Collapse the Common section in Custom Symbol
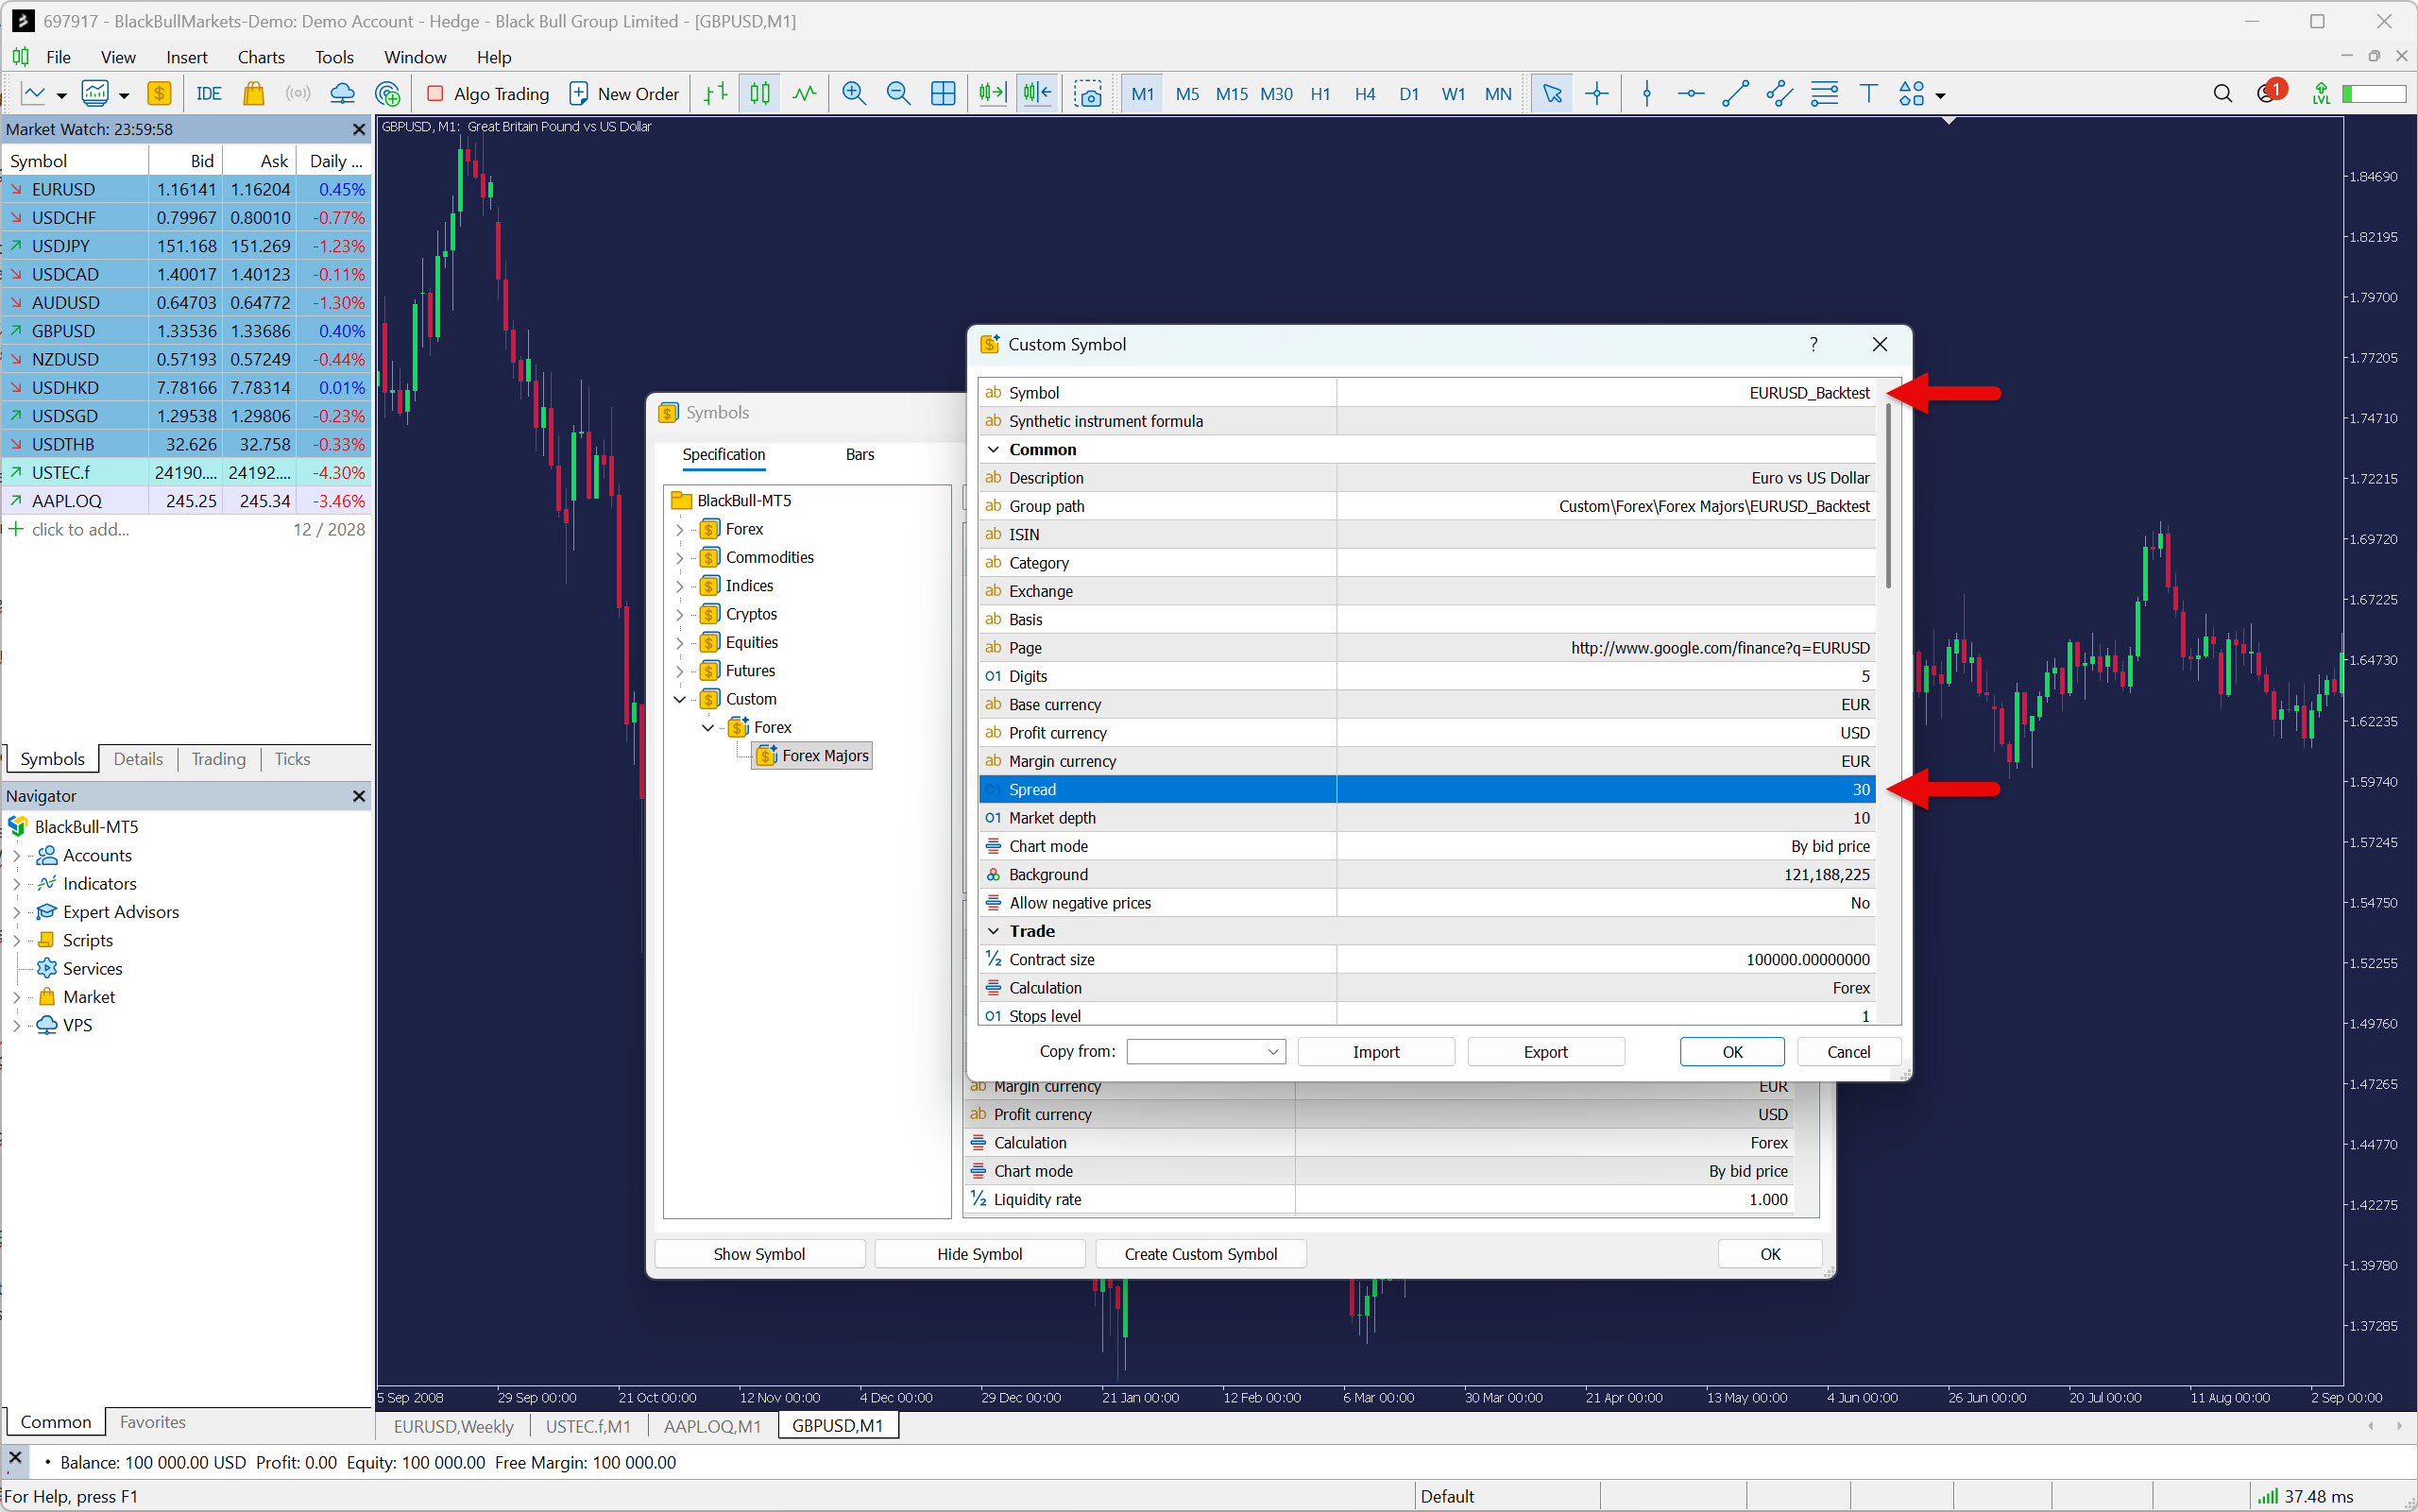Image resolution: width=2418 pixels, height=1512 pixels. tap(993, 450)
